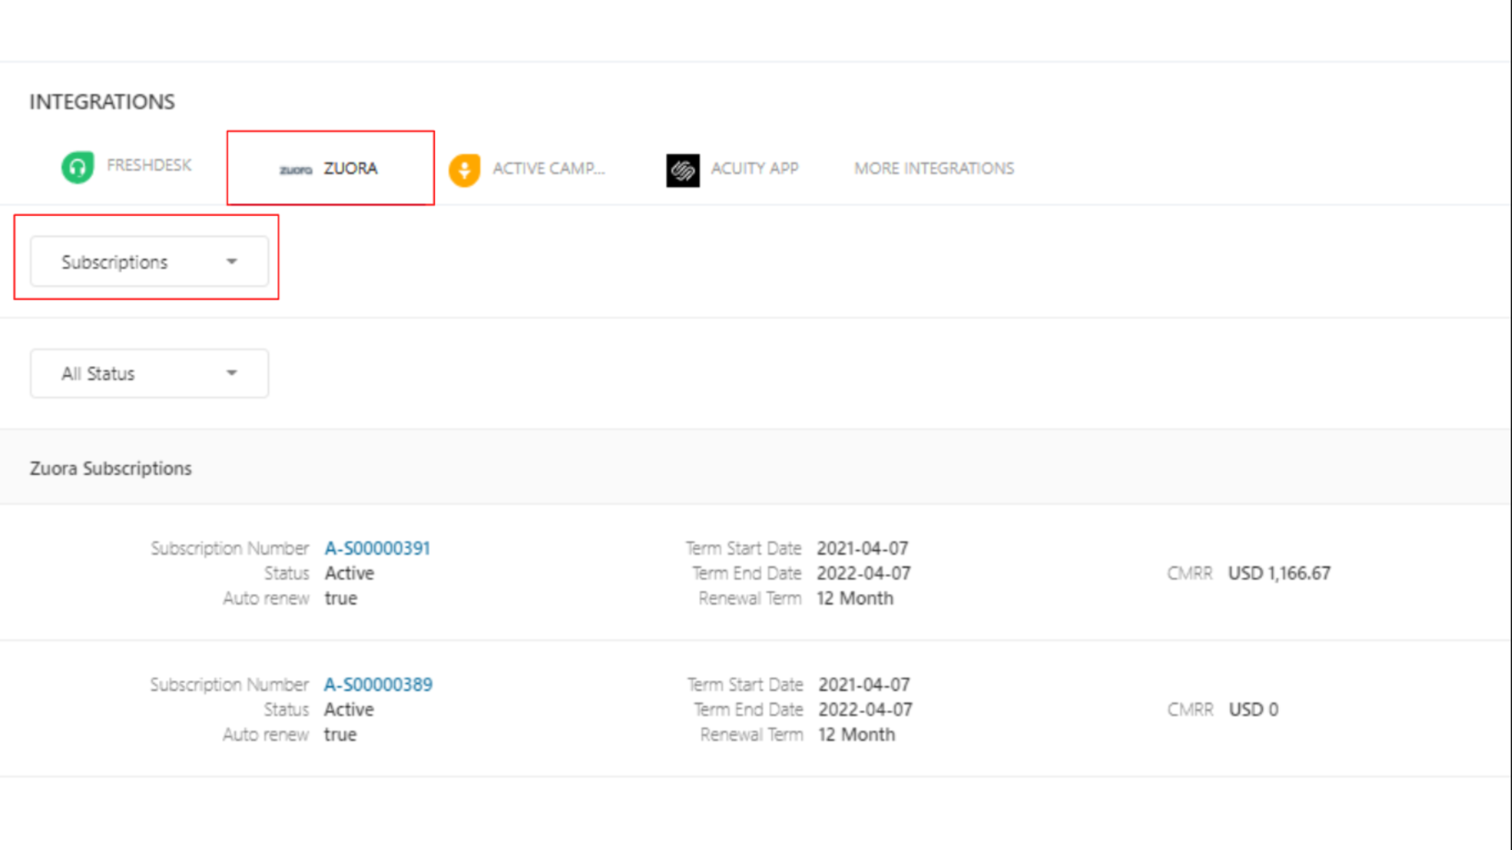Go to the Acuity App tab
Viewport: 1512px width, 850px height.
point(754,168)
